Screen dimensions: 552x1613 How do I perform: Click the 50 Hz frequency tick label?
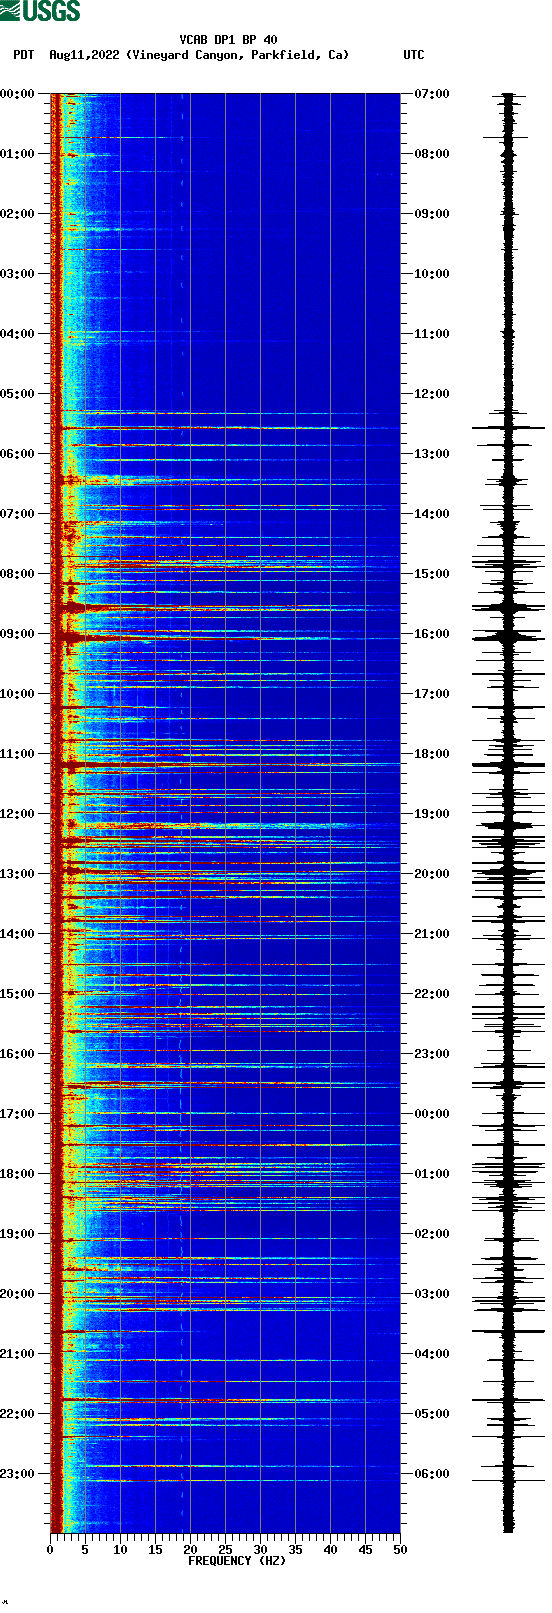(x=400, y=1550)
